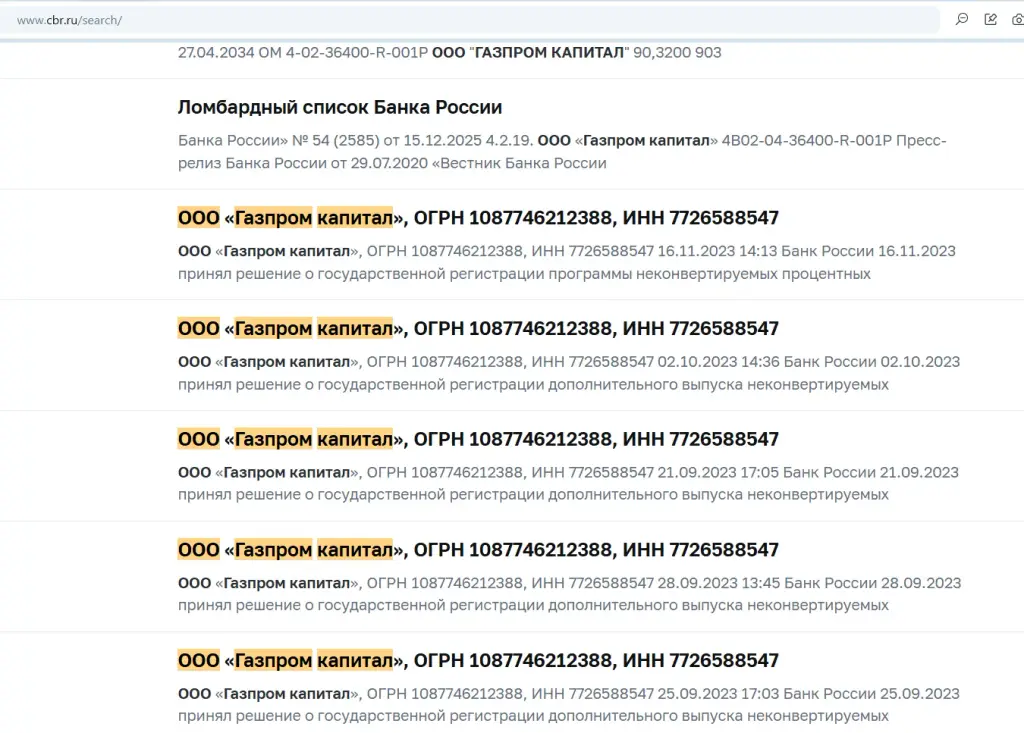Click snippet text '27.04.2034 ОМ 4-02-36400-R-001P'

click(303, 52)
